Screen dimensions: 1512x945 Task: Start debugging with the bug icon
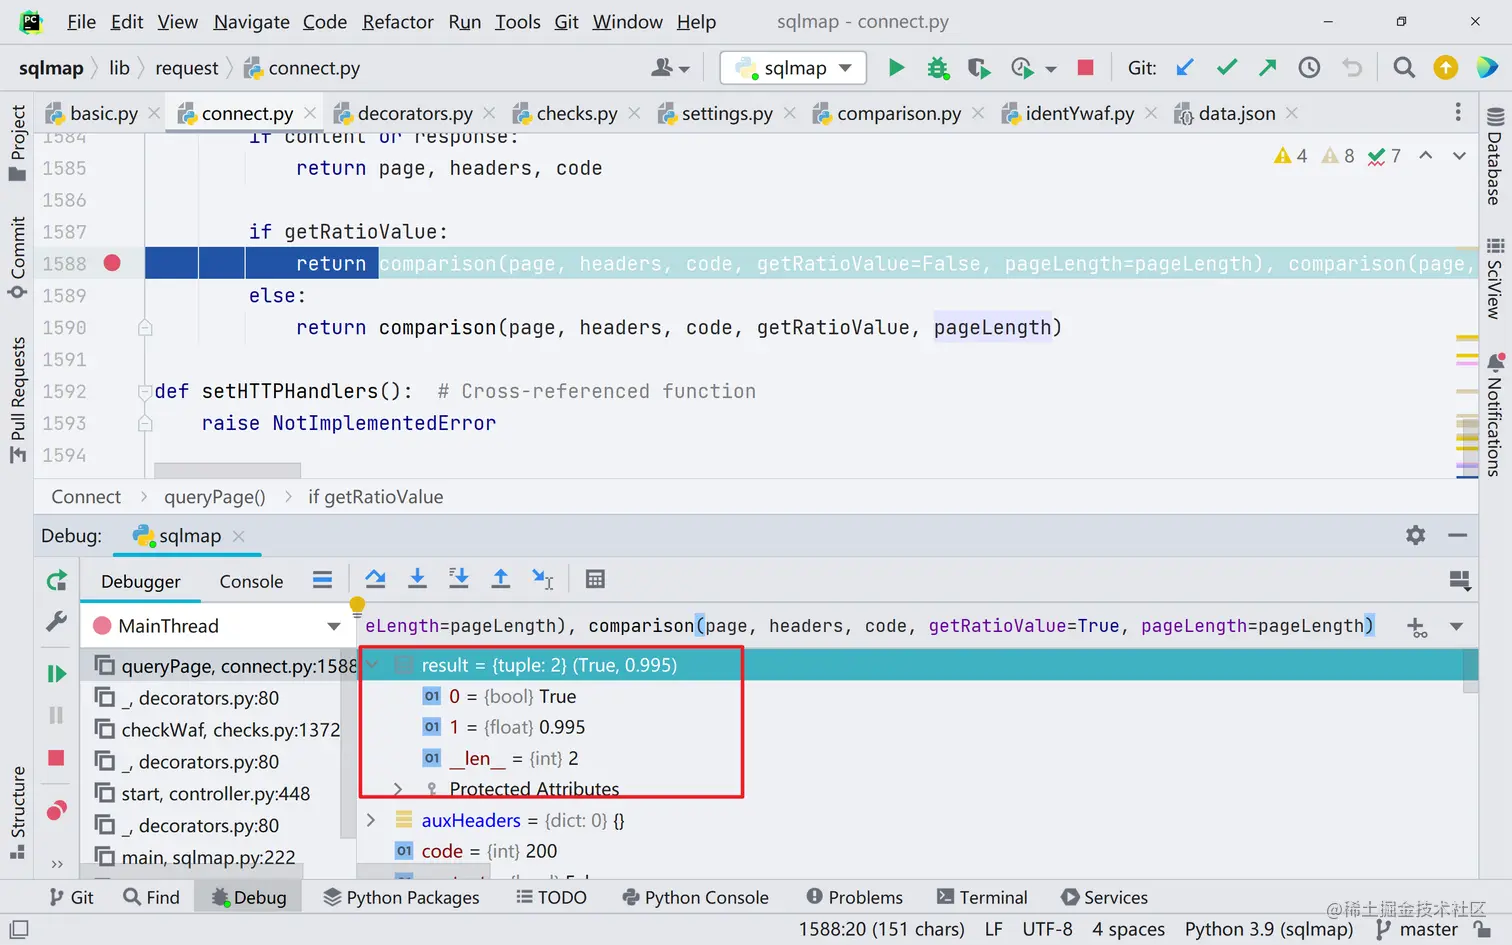tap(937, 68)
